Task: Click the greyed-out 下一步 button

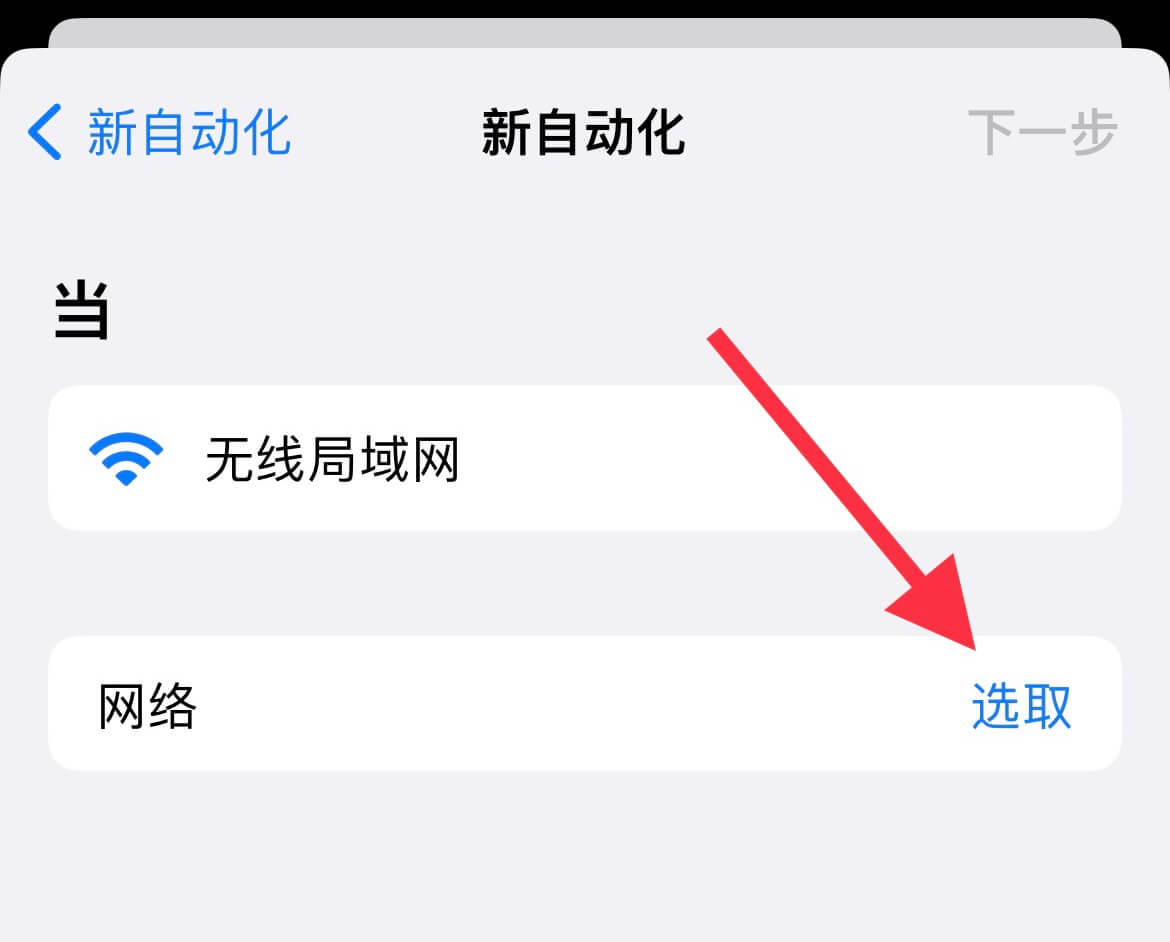Action: coord(1042,132)
